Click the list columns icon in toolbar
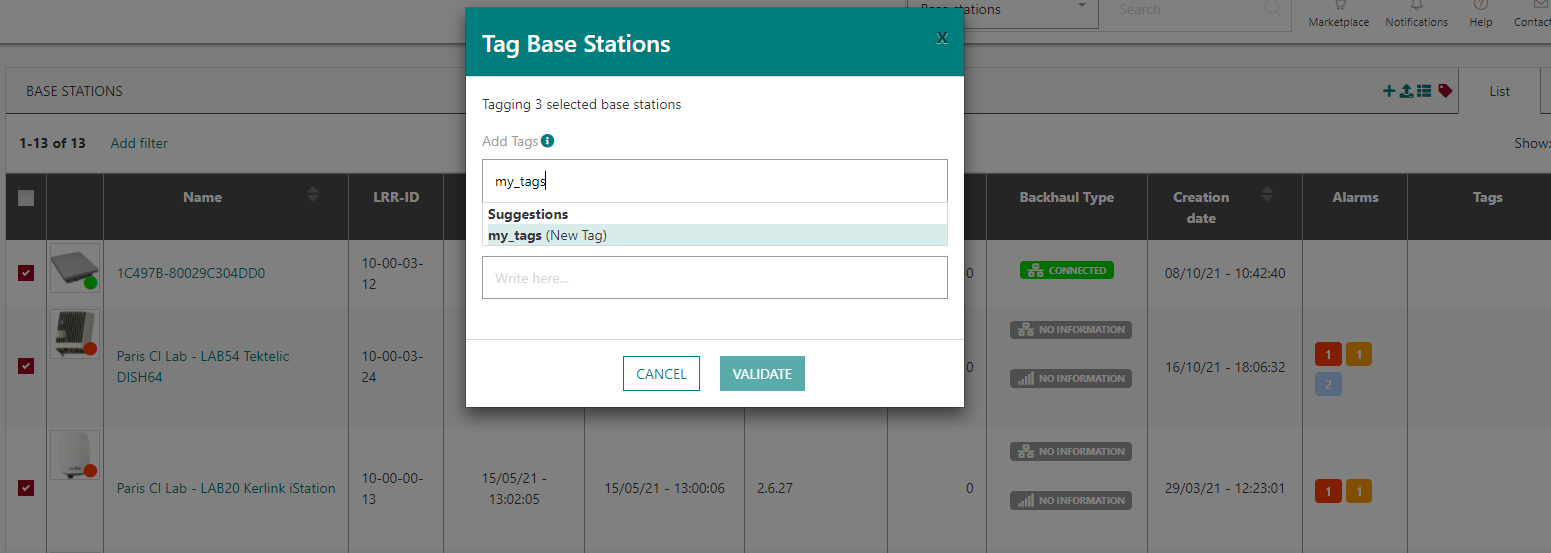 pyautogui.click(x=1424, y=91)
